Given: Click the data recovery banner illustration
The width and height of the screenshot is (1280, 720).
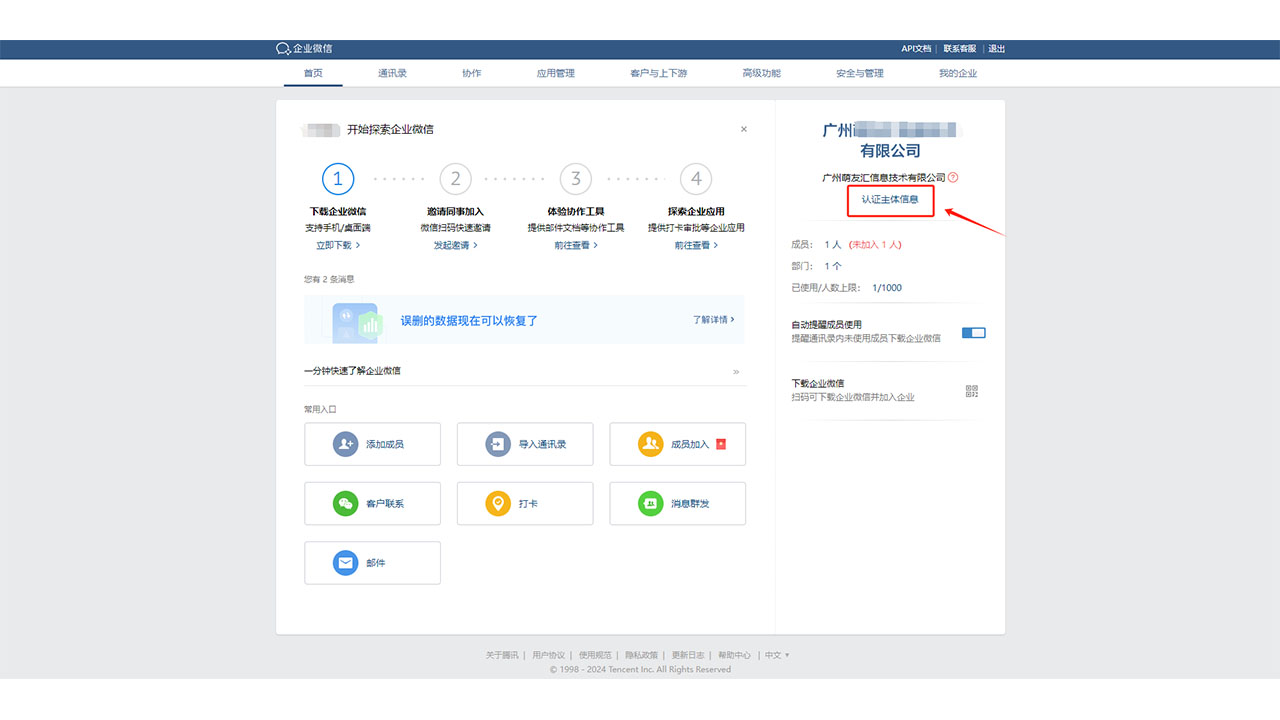Looking at the screenshot, I should coord(357,321).
